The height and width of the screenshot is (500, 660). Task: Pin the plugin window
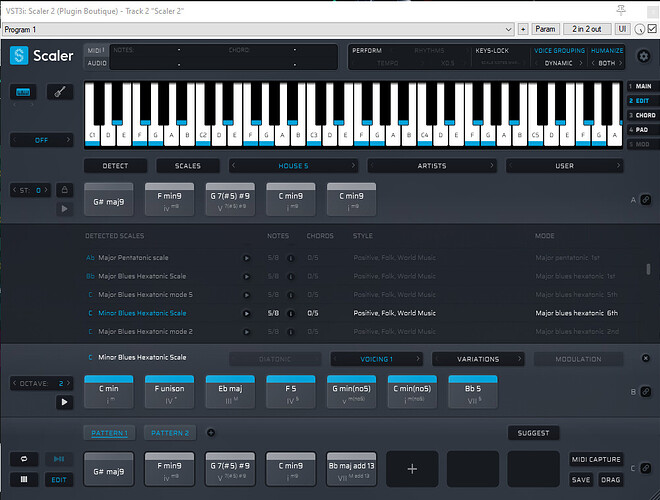pos(621,10)
